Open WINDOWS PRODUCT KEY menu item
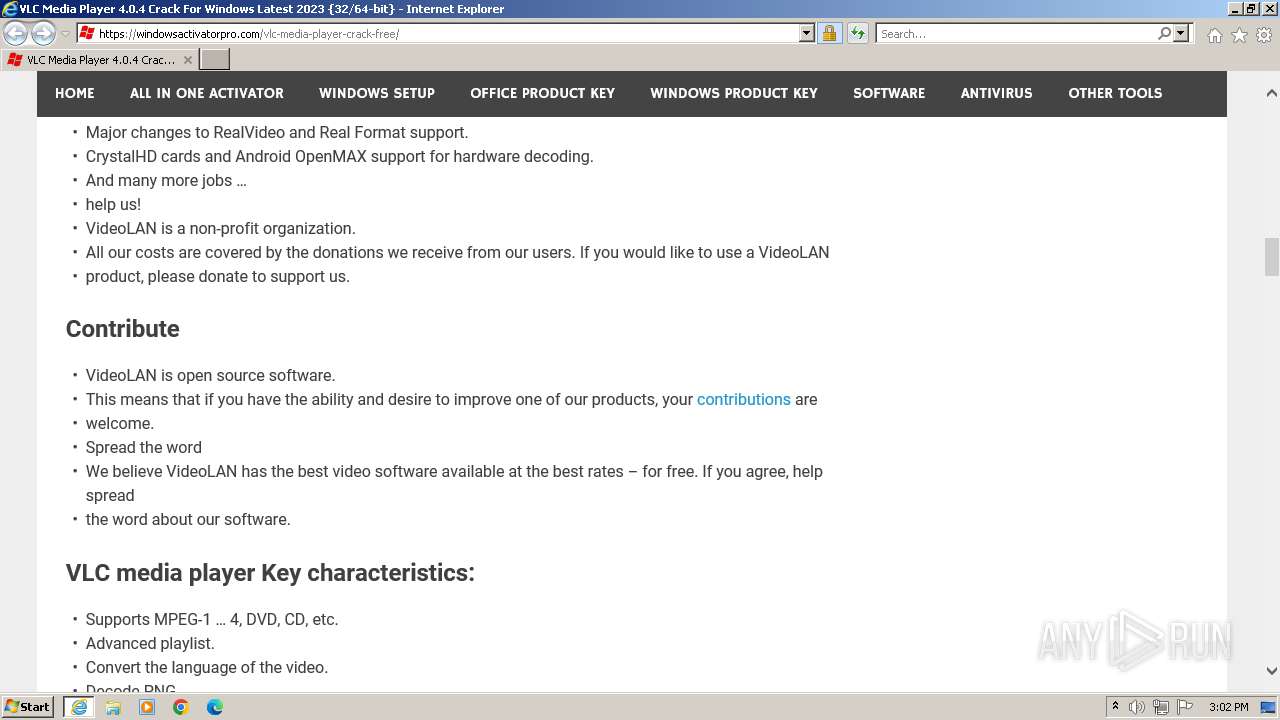Viewport: 1280px width, 720px height. point(734,93)
